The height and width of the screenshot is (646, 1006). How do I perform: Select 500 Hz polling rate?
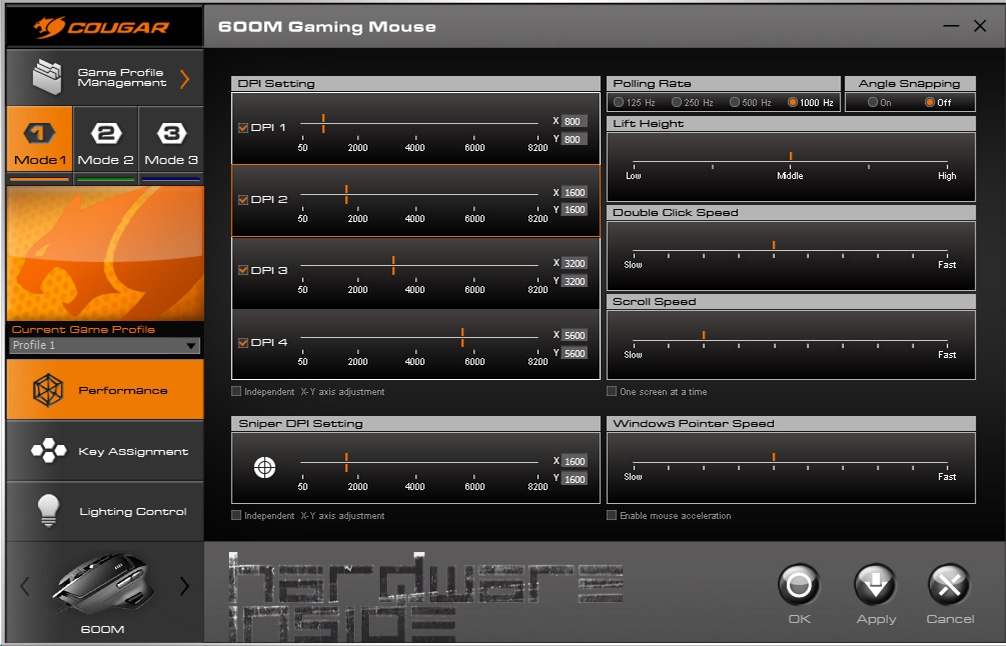click(735, 102)
